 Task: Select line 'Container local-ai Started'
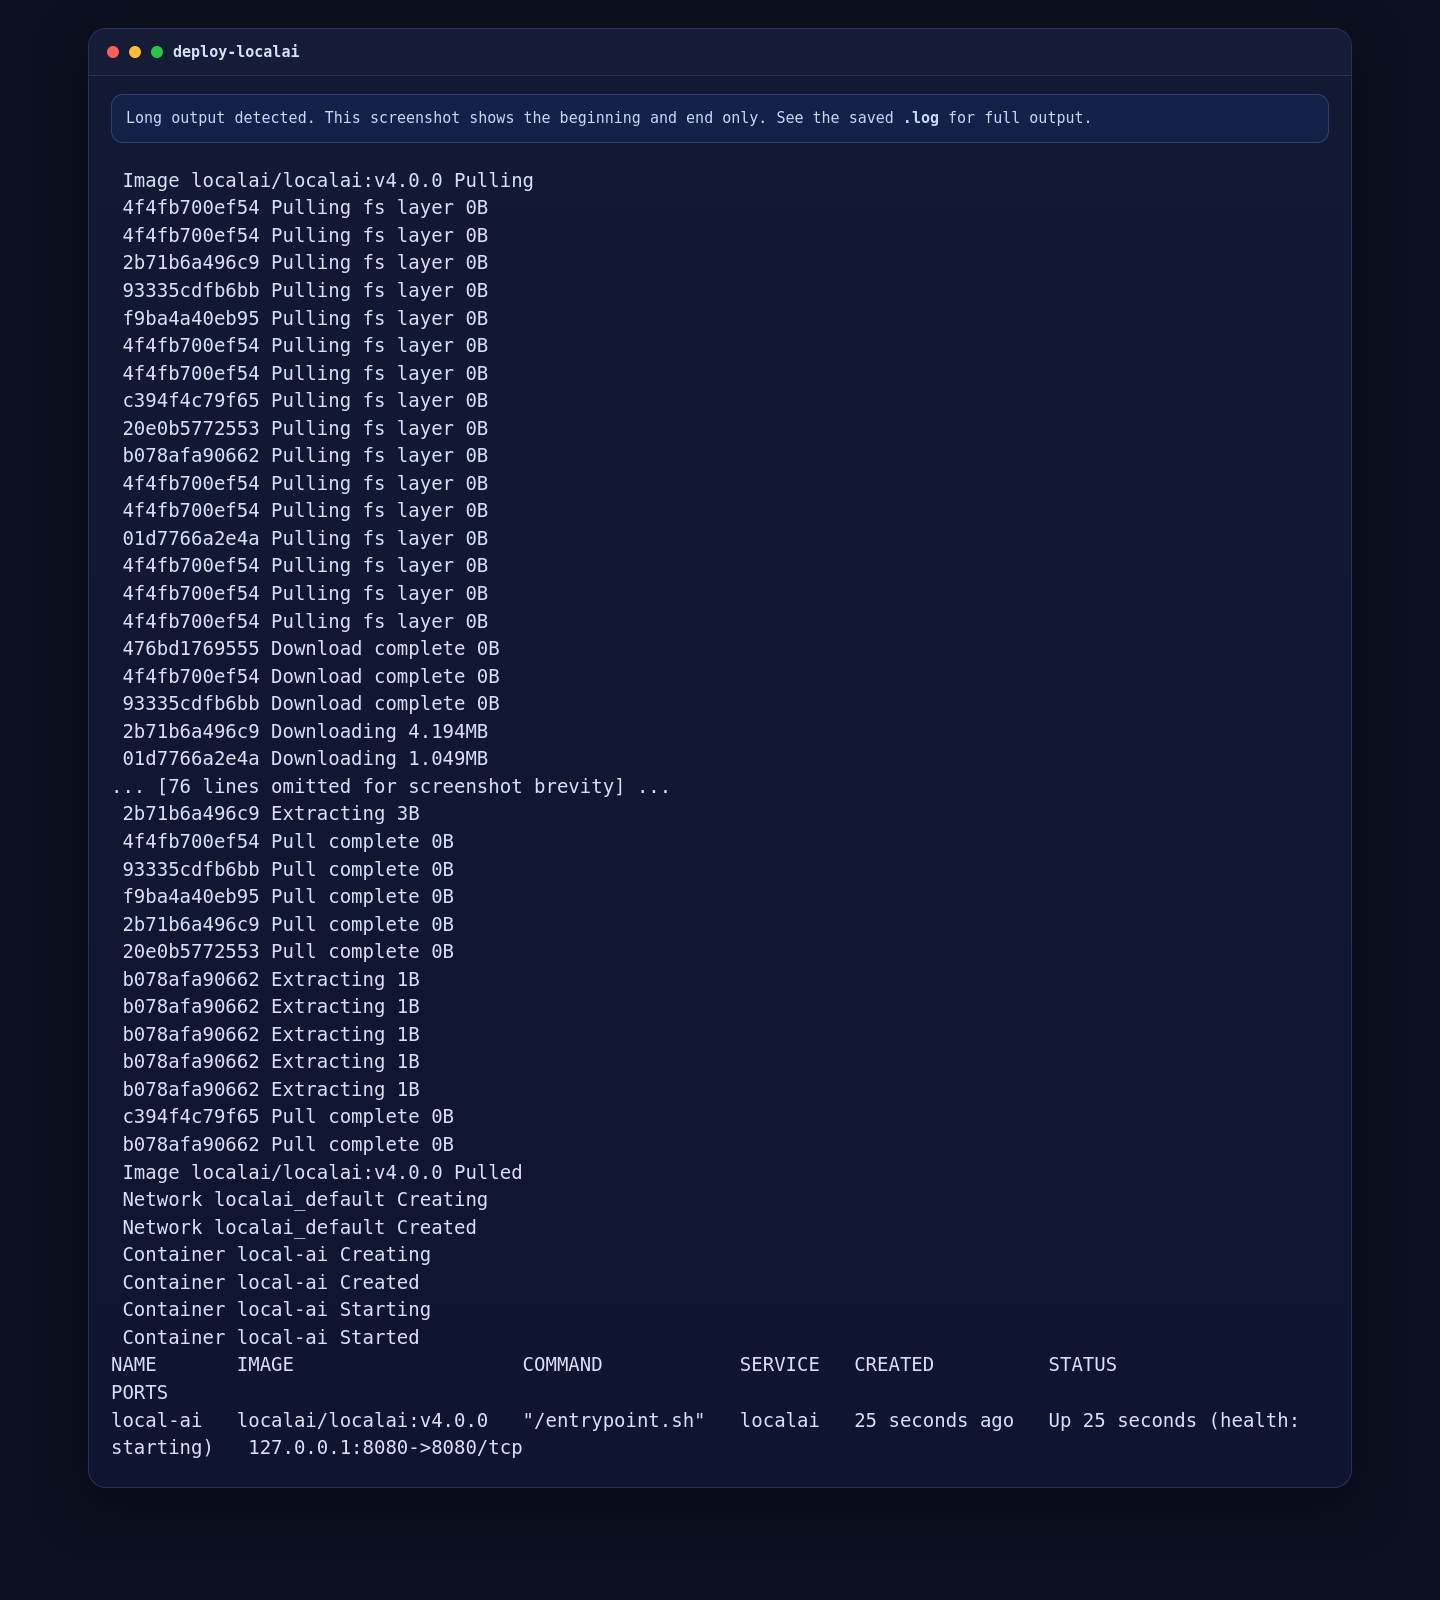pyautogui.click(x=271, y=1338)
